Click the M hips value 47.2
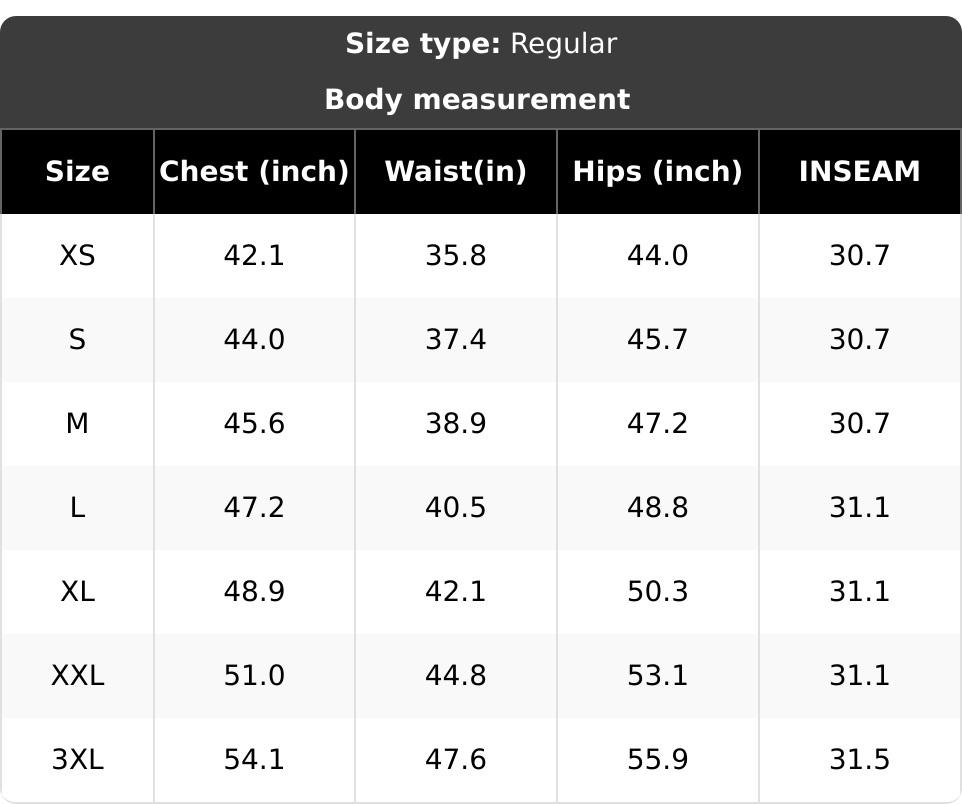 pos(658,423)
